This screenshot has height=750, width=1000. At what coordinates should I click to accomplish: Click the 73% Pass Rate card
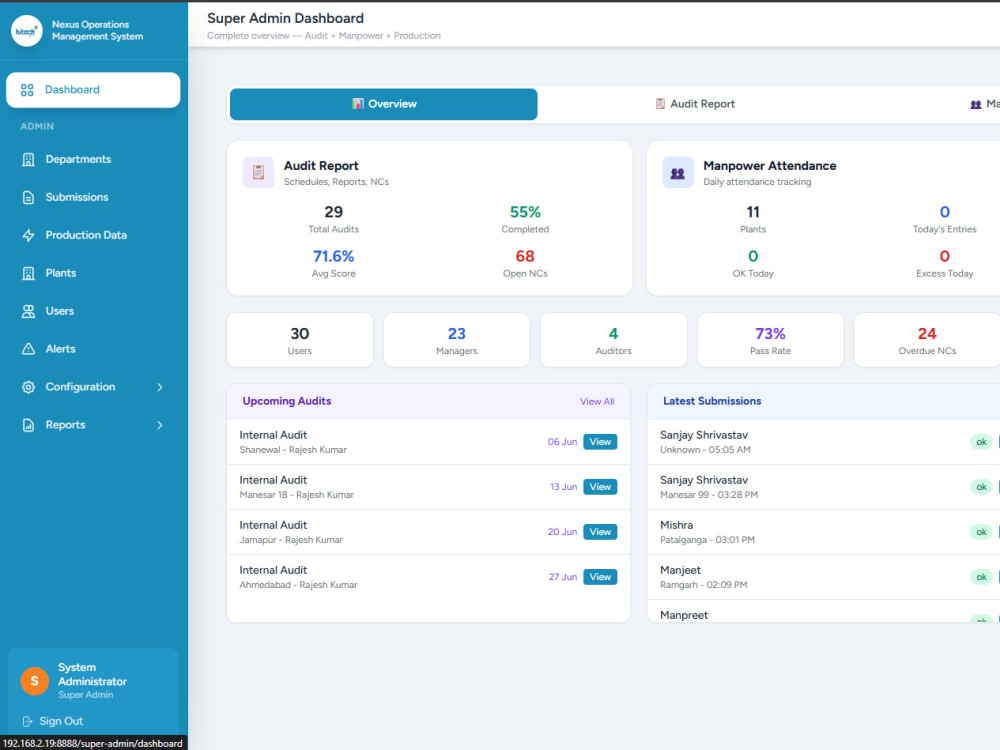coord(770,340)
